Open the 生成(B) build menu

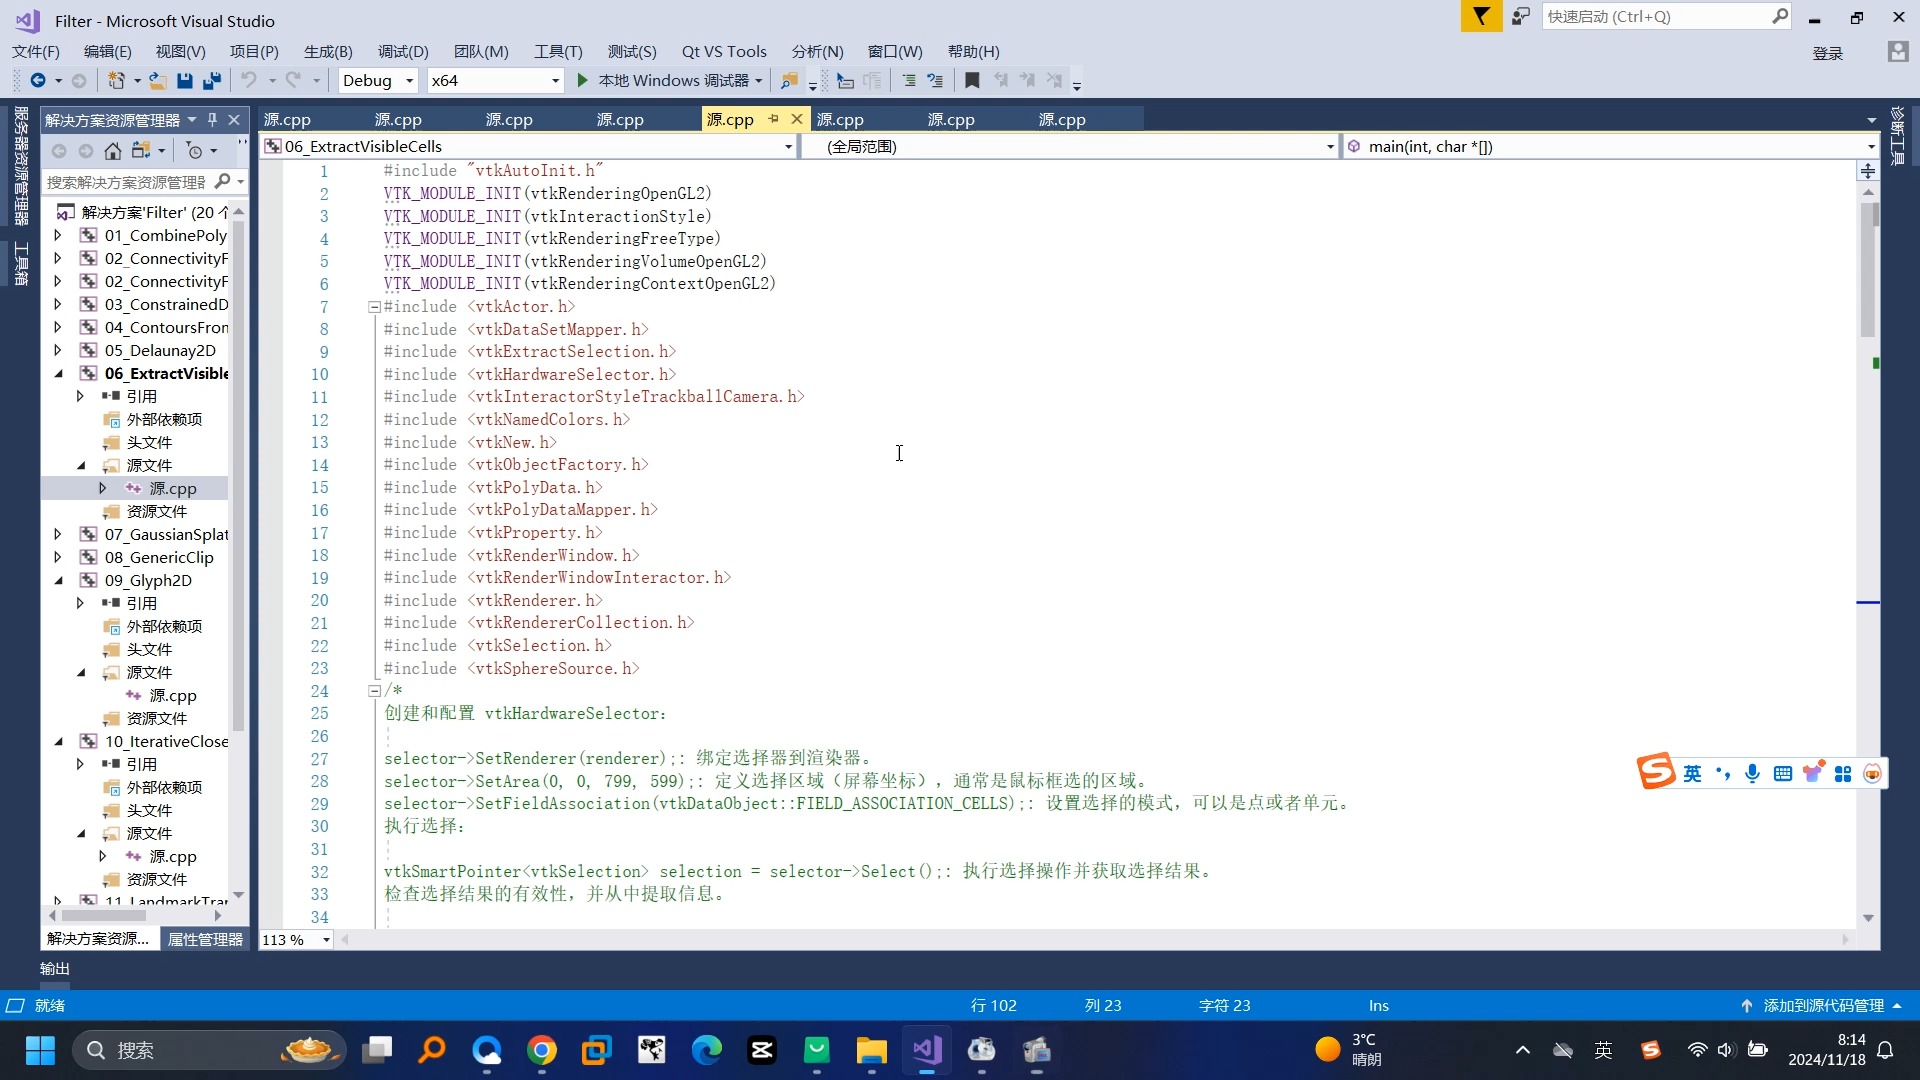pyautogui.click(x=328, y=52)
